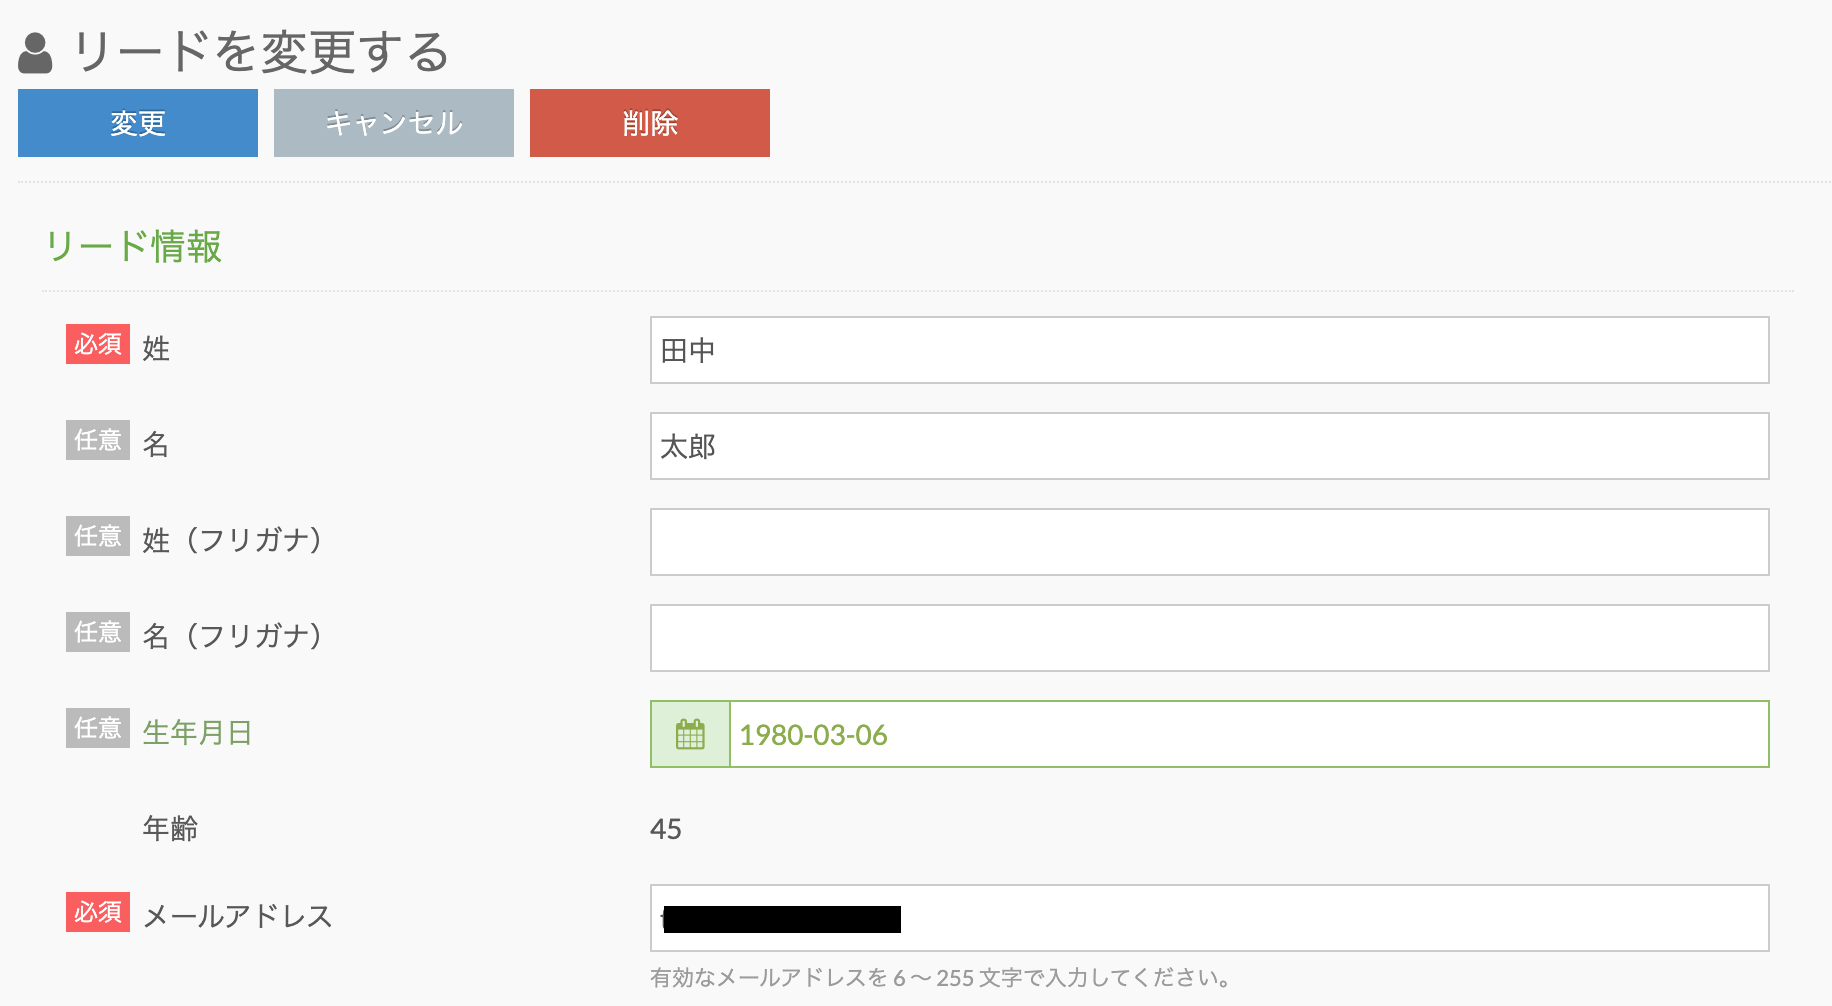
Task: Click the empty 姓（フリガナ） input field
Action: point(1208,542)
